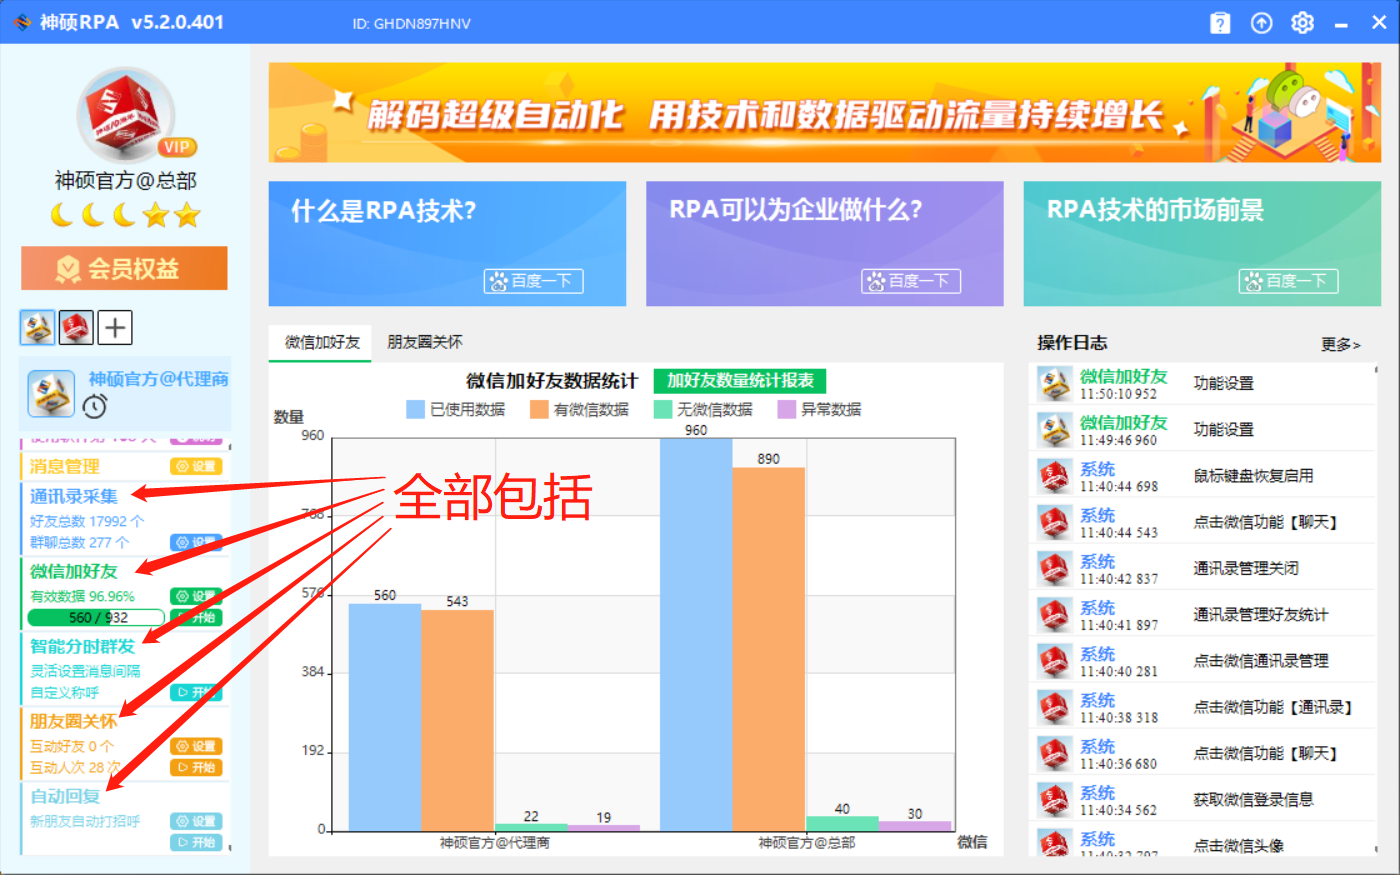Open the settings gear in title bar
Image resolution: width=1400 pixels, height=875 pixels.
click(x=1302, y=23)
